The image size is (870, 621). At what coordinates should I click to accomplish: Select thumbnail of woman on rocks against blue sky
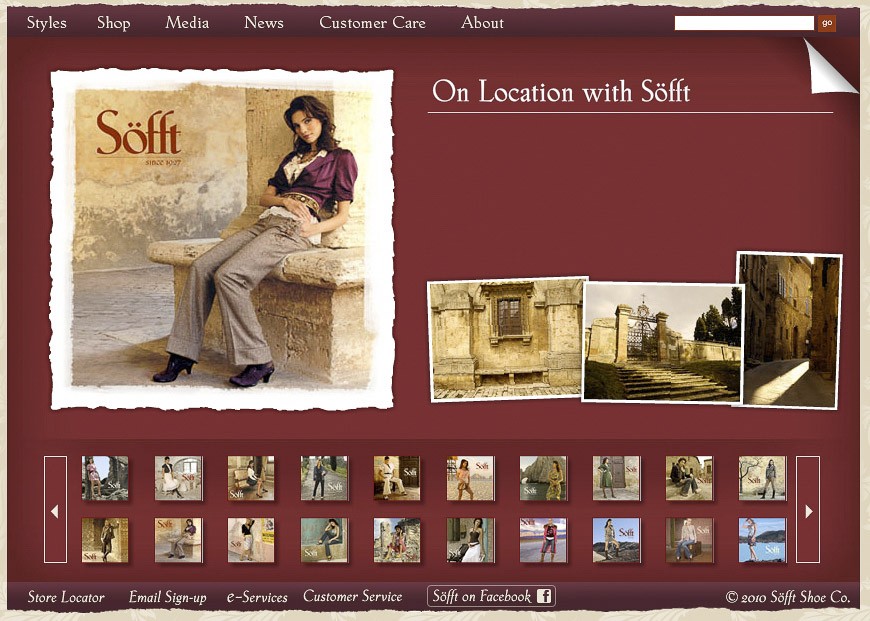pyautogui.click(x=616, y=540)
